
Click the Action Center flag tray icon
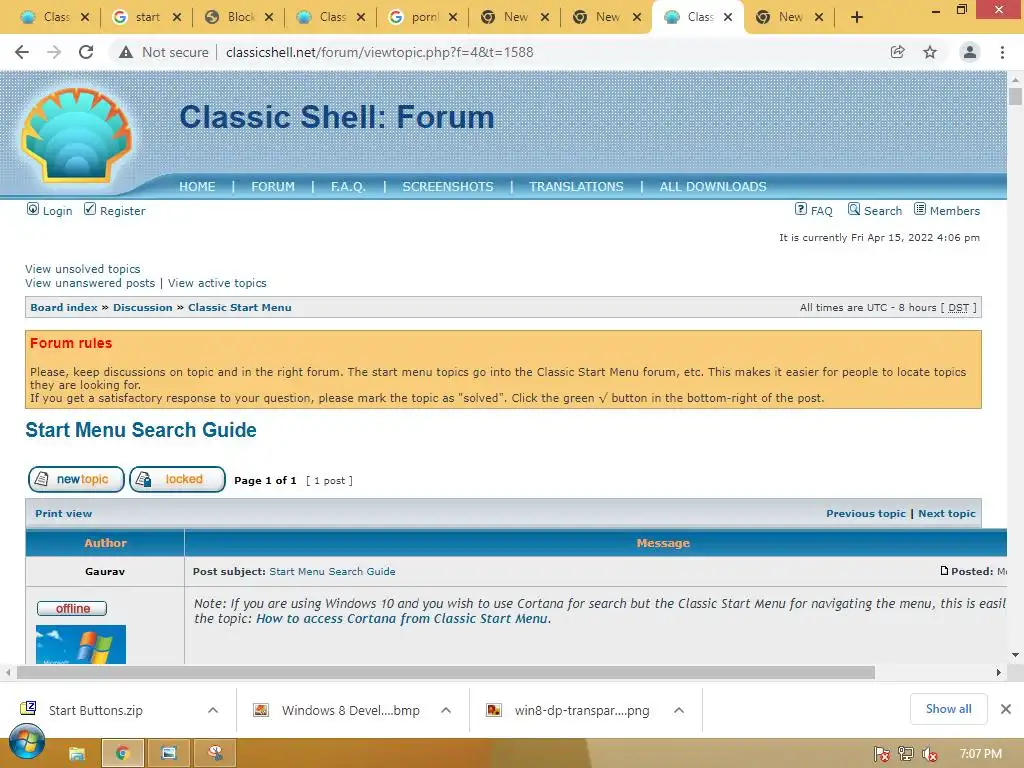coord(882,754)
